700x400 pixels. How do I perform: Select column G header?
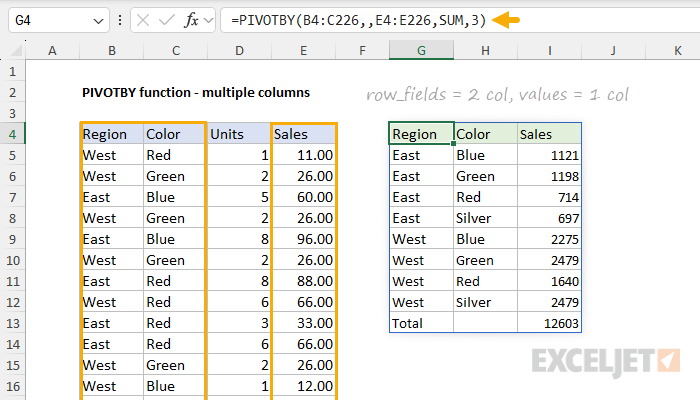point(421,50)
